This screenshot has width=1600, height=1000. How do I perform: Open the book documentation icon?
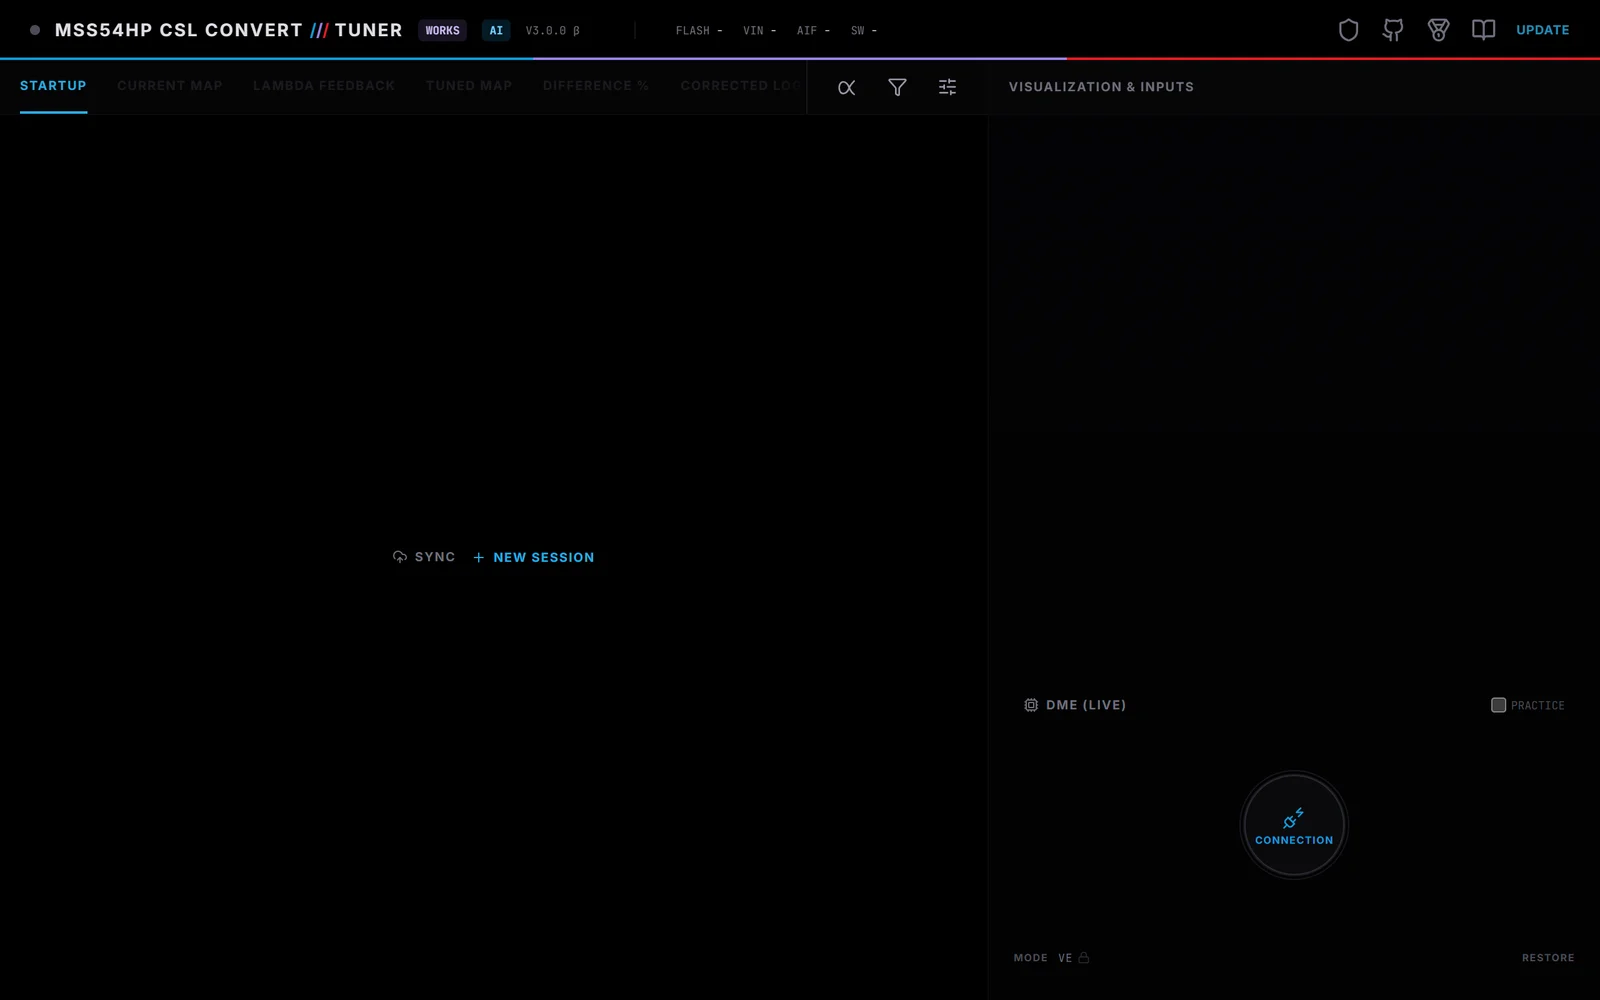1483,30
